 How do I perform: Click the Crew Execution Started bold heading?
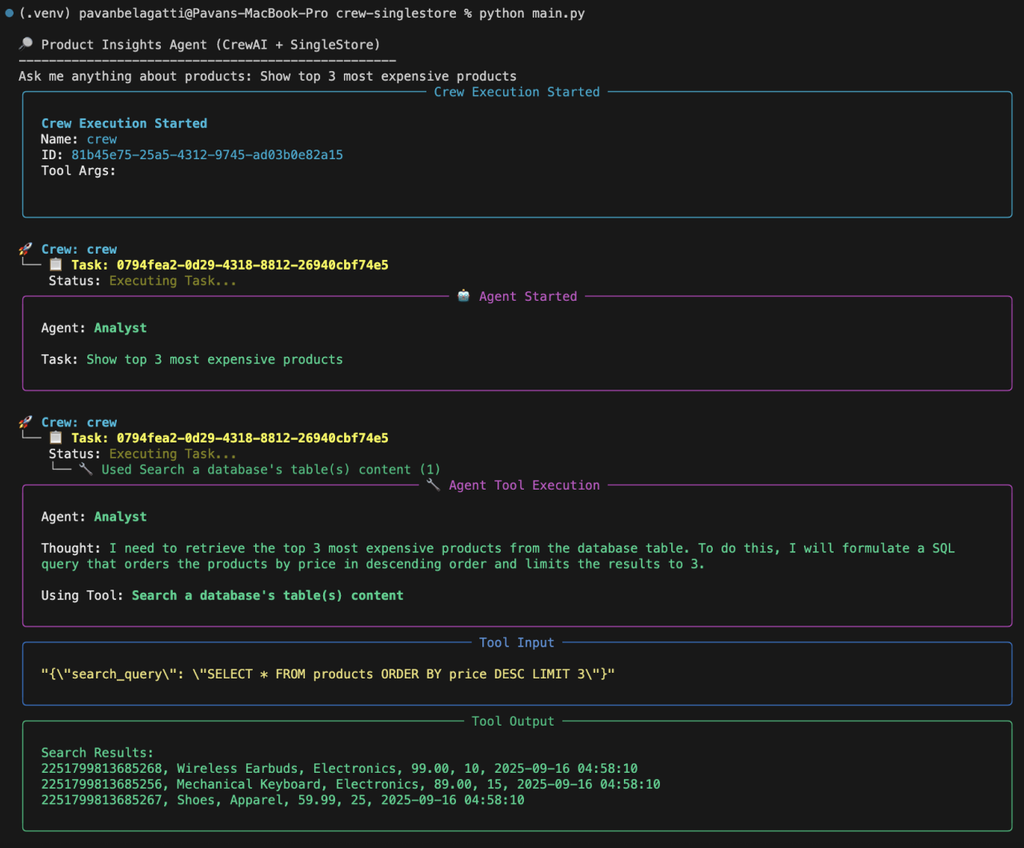click(x=124, y=123)
